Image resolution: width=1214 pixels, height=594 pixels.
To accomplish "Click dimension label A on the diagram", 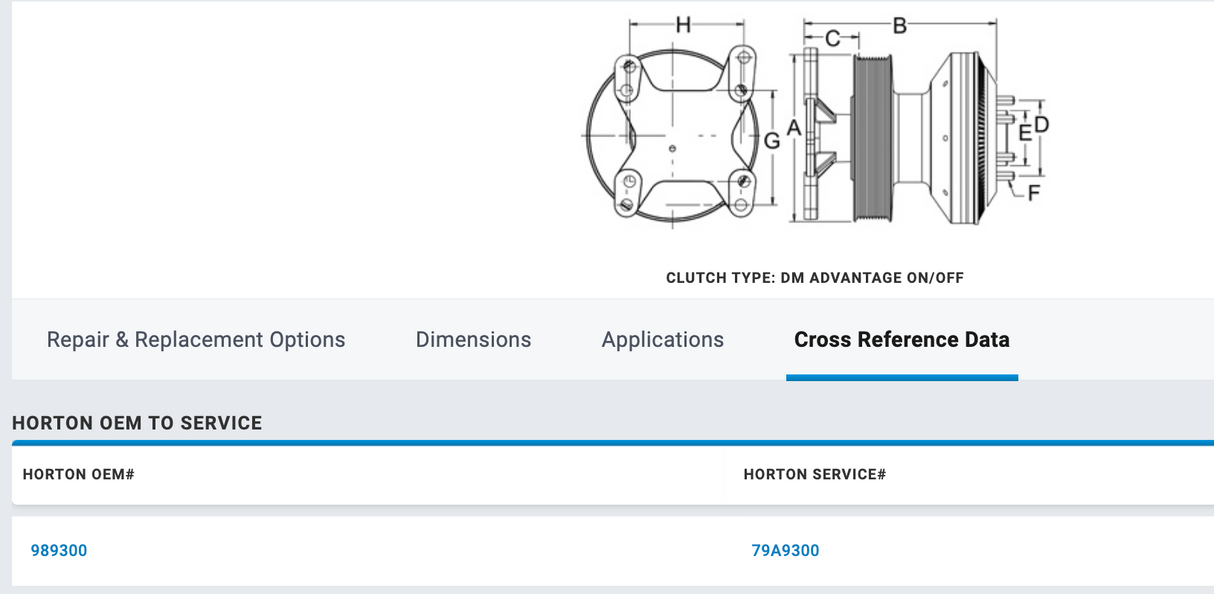I will click(793, 127).
